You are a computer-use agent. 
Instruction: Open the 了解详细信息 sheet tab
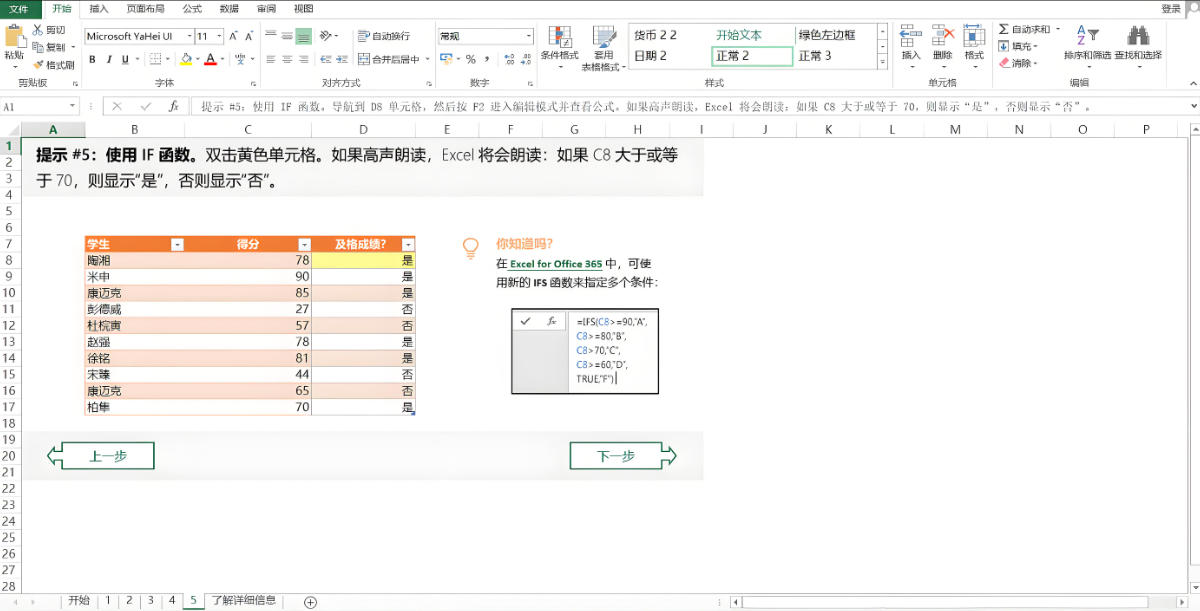point(243,600)
